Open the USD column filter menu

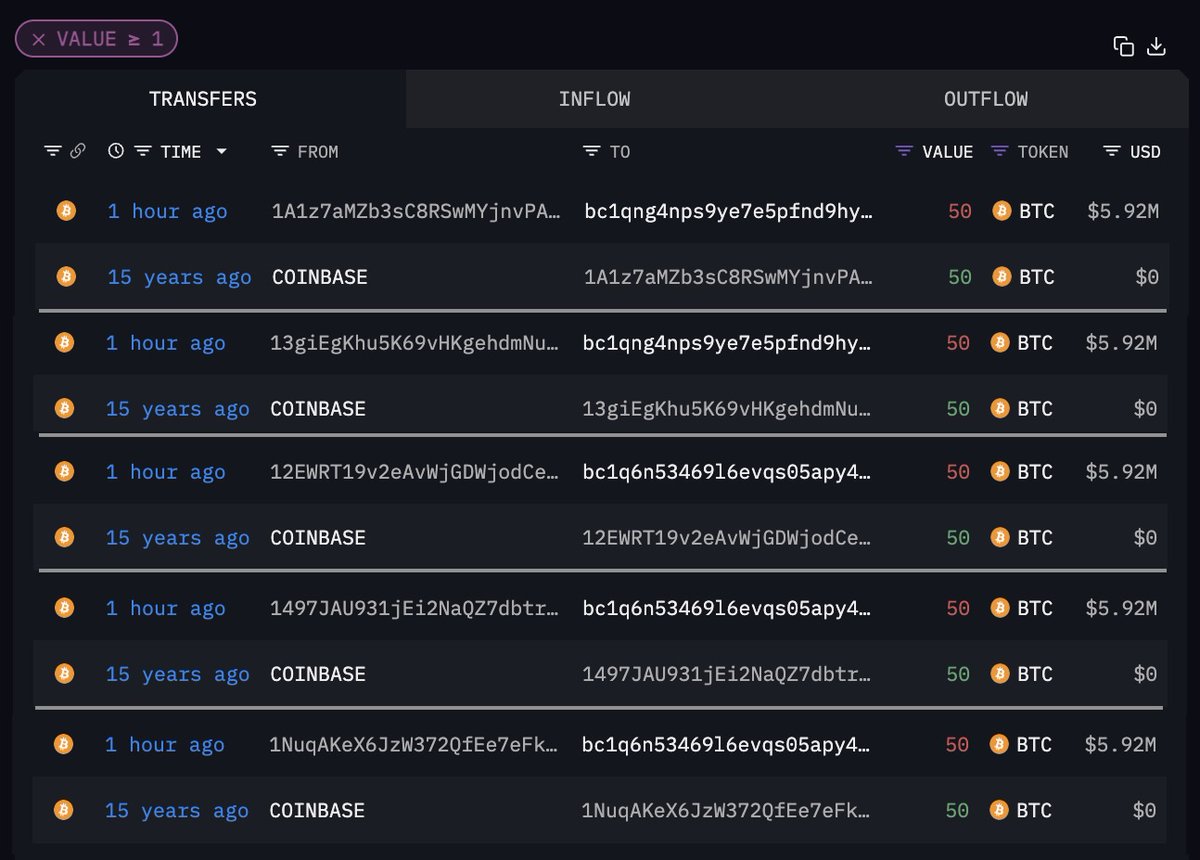point(1113,151)
